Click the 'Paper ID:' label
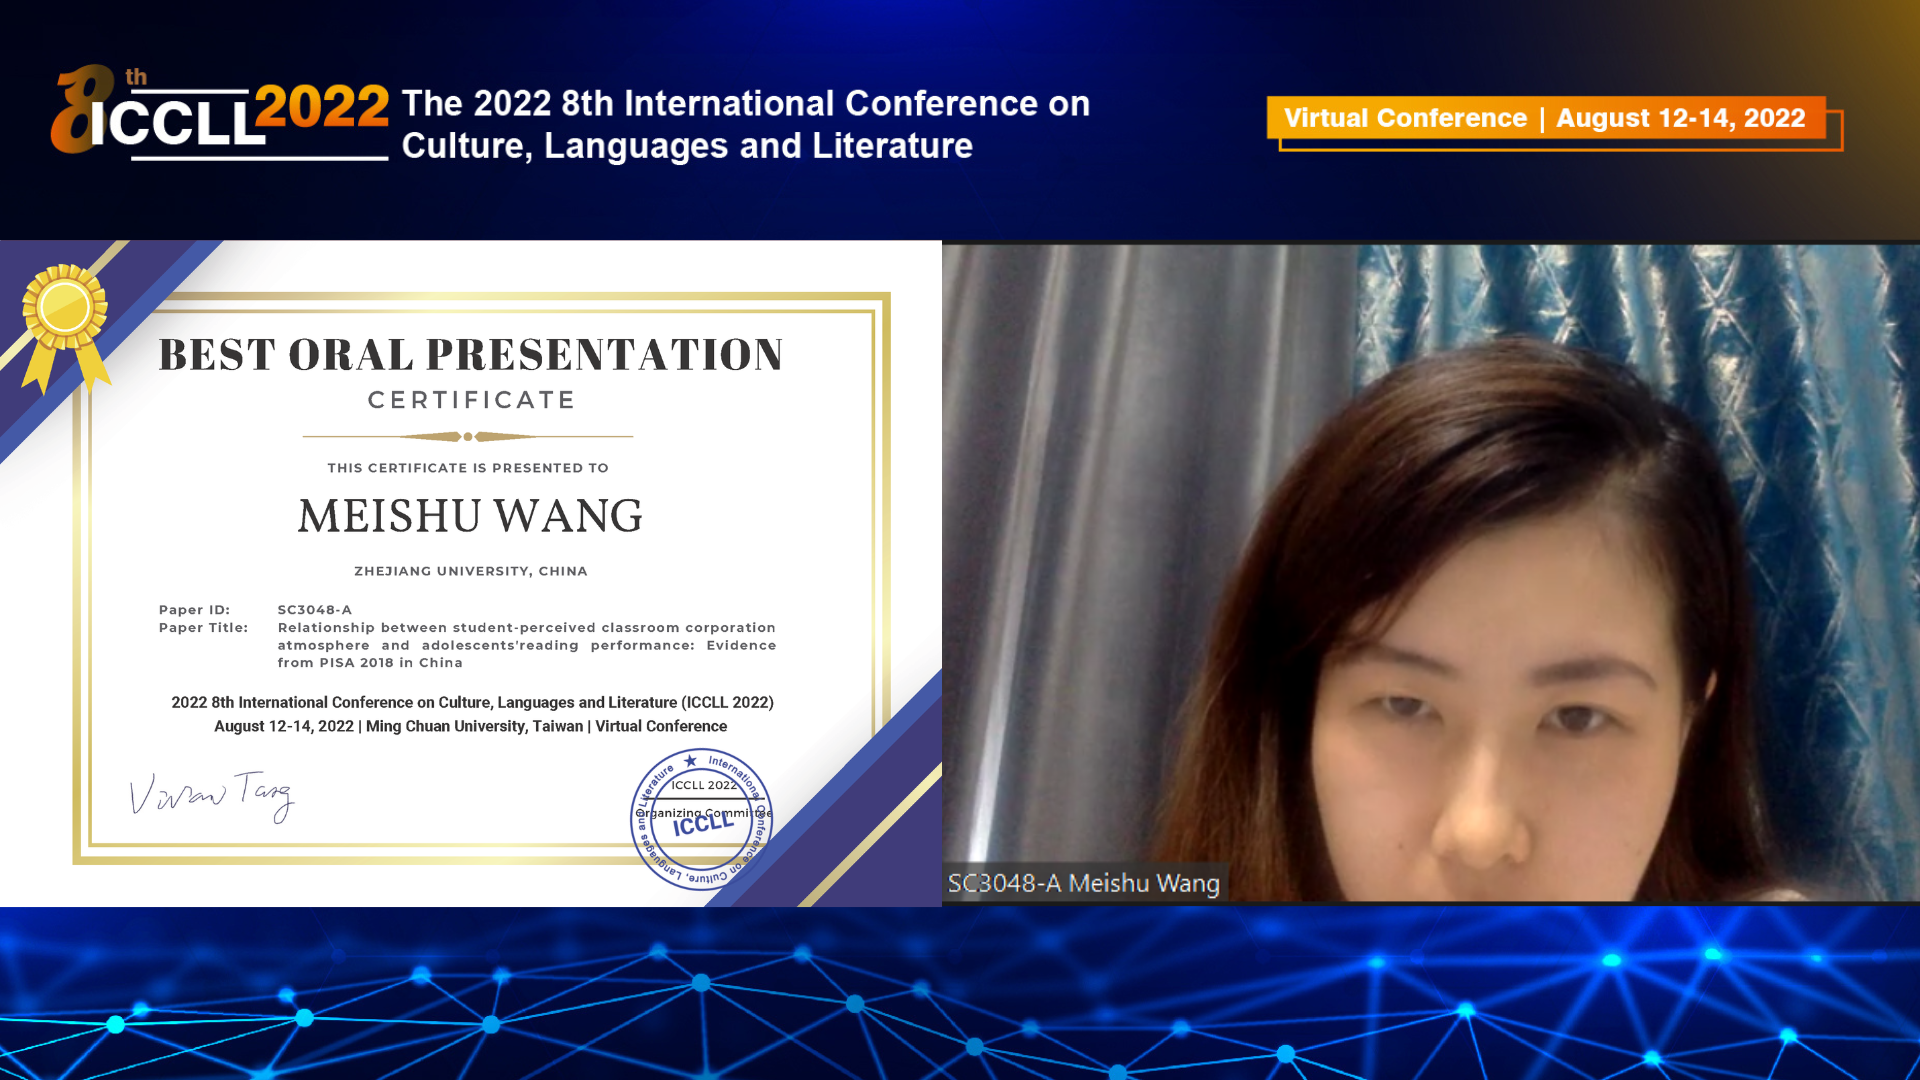This screenshot has height=1080, width=1920. 194,610
